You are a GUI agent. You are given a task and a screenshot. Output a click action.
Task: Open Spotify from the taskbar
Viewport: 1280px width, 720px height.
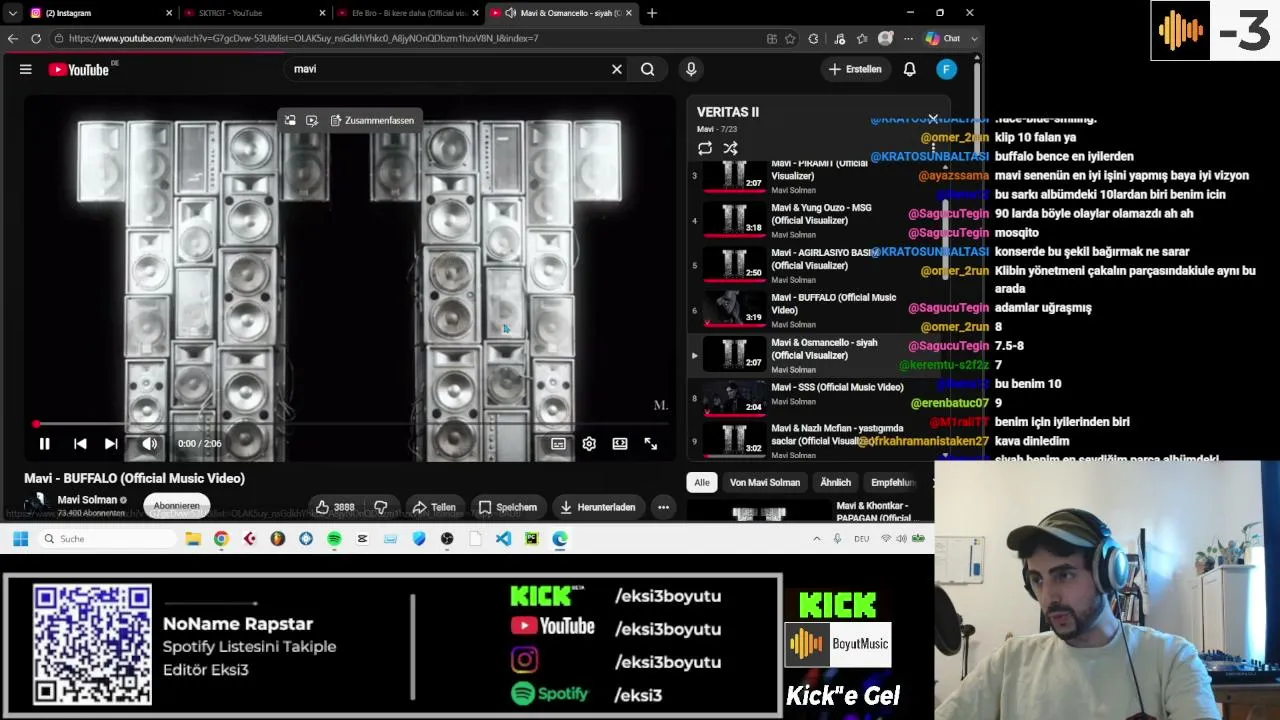[334, 539]
